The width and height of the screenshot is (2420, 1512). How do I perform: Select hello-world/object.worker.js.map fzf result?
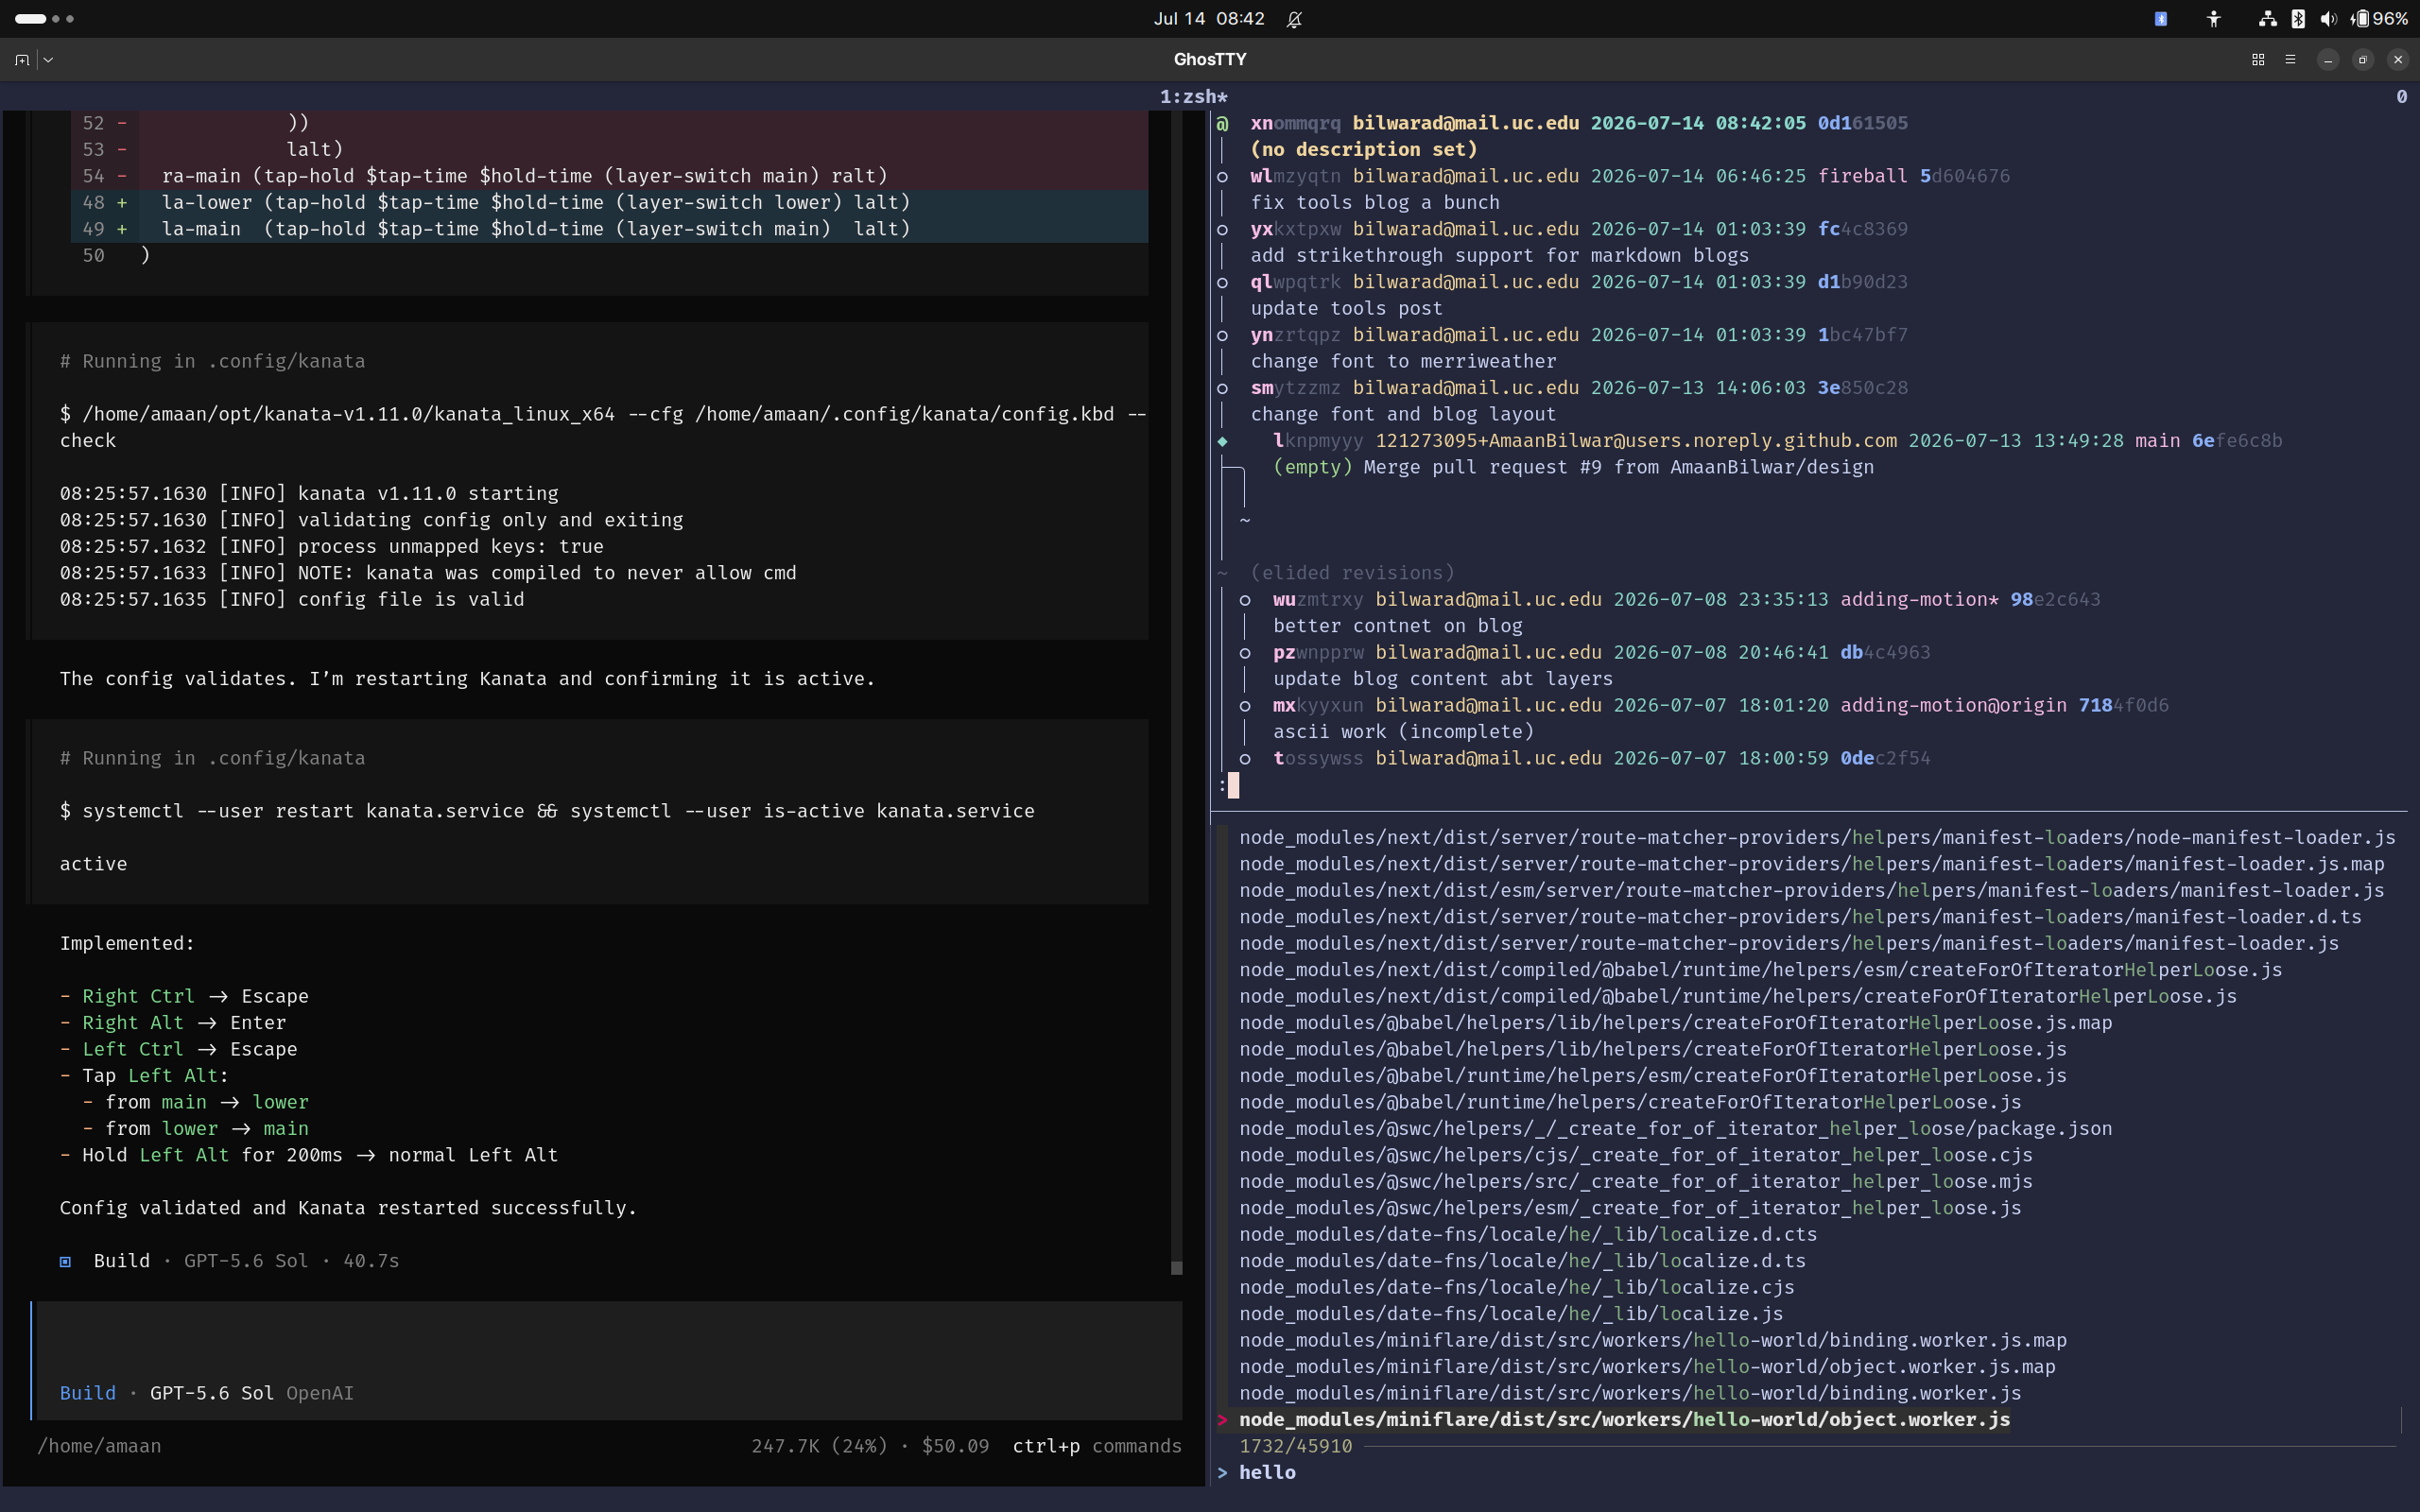point(1647,1367)
